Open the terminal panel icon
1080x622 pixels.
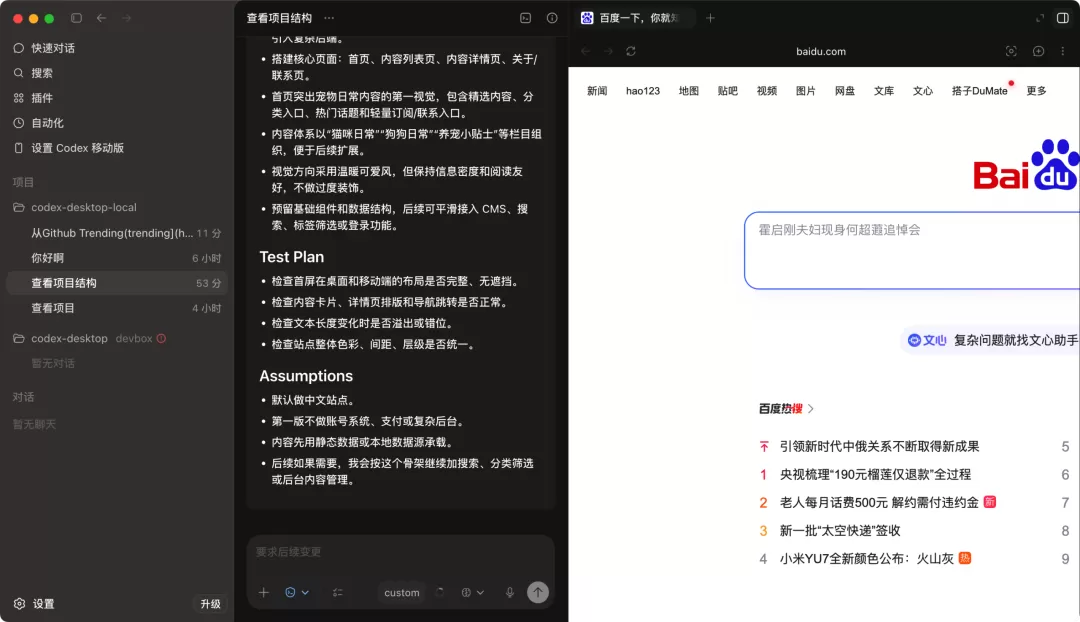[526, 18]
